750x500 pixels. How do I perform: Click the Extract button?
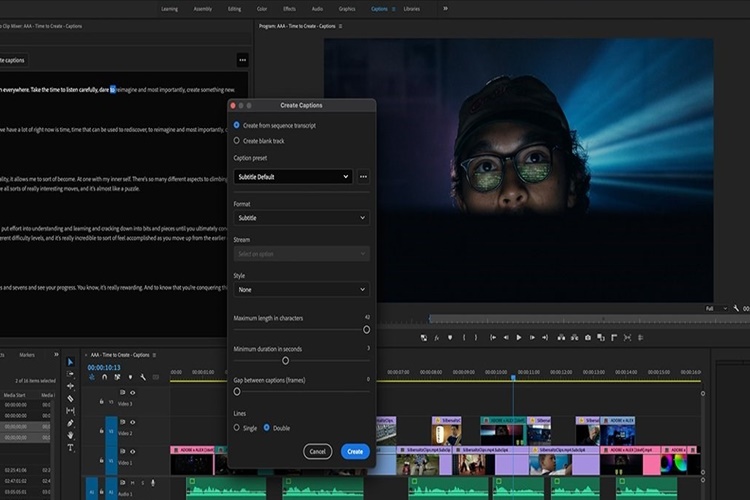pyautogui.click(x=574, y=337)
